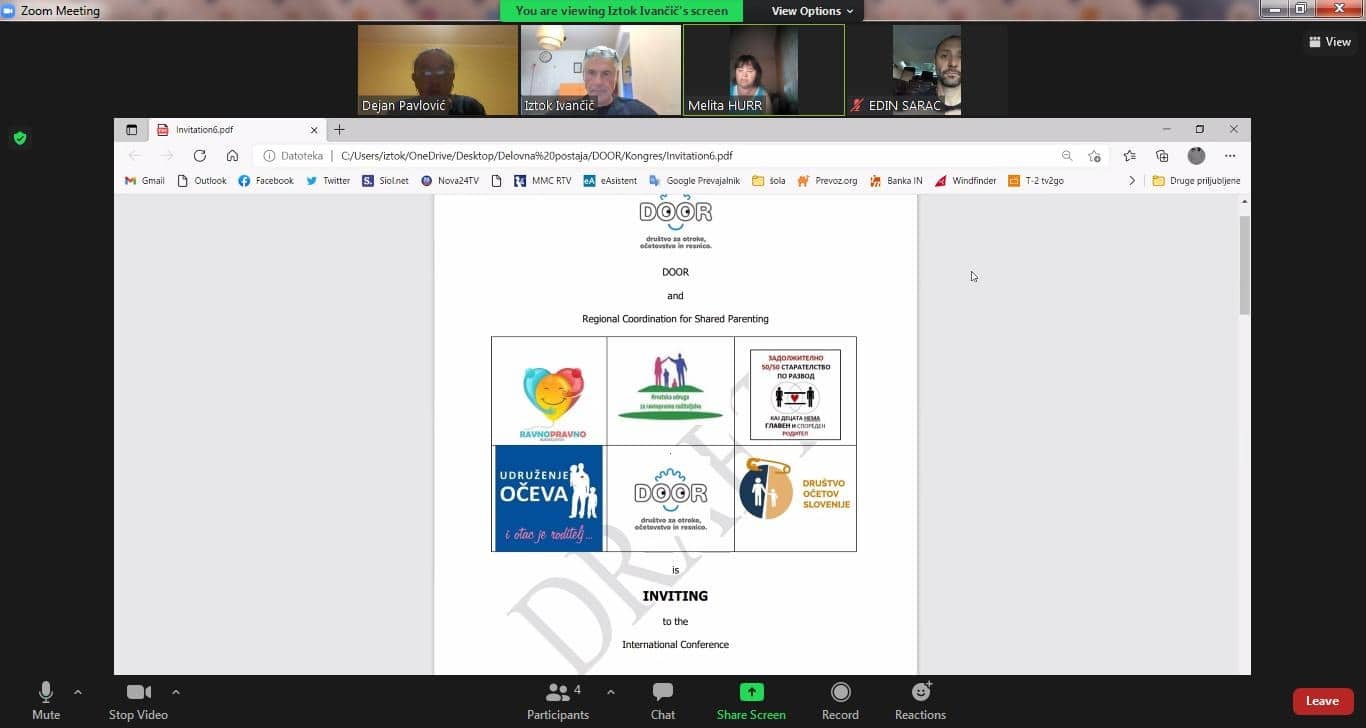The image size is (1366, 728).
Task: Open the Collections icon
Action: click(1162, 156)
